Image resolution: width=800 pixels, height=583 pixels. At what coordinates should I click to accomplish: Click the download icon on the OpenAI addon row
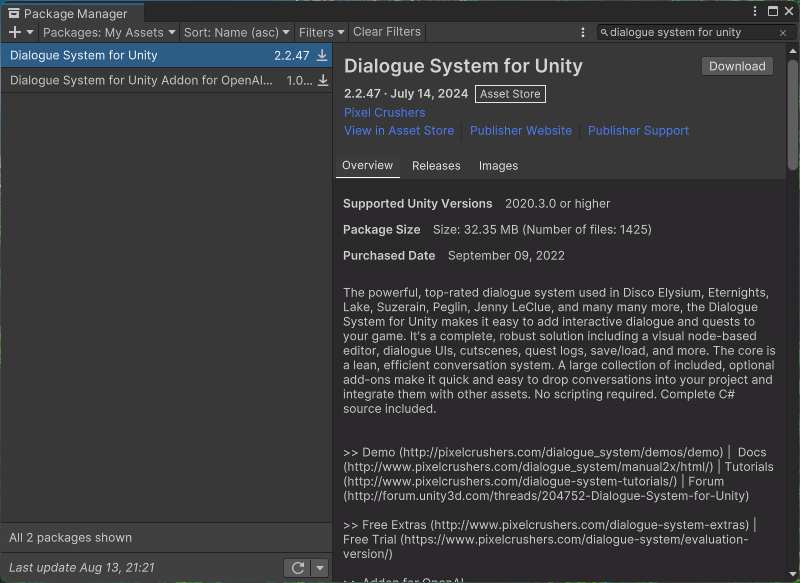click(x=323, y=80)
